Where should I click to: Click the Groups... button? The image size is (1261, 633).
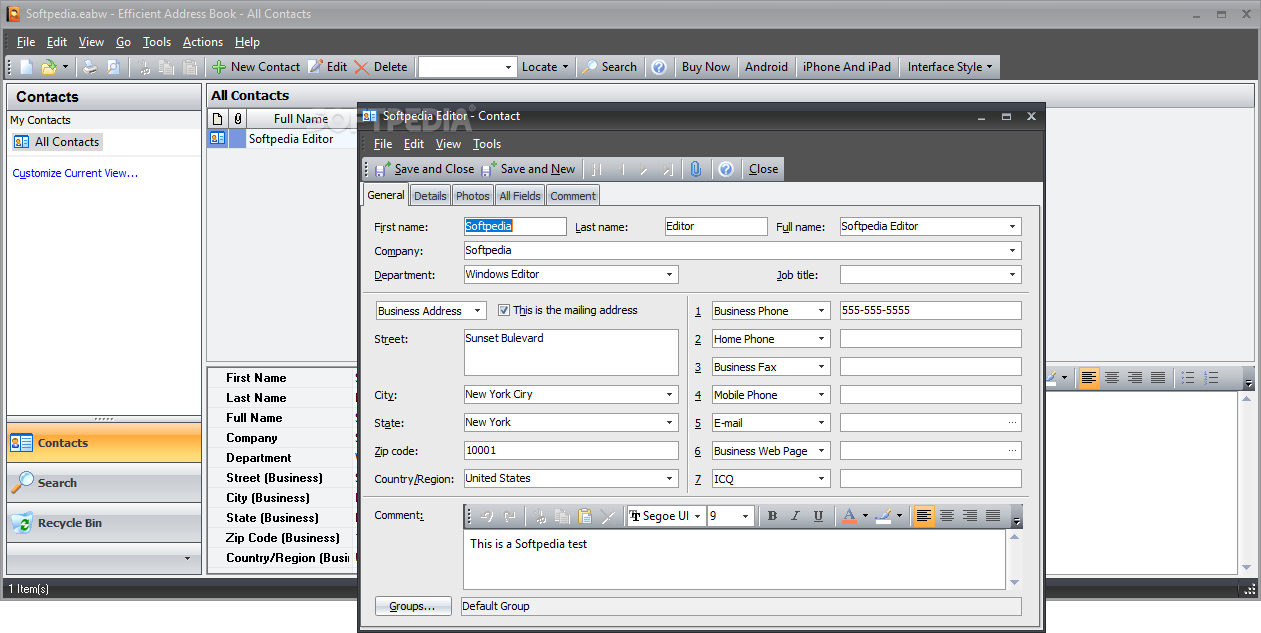click(x=412, y=606)
